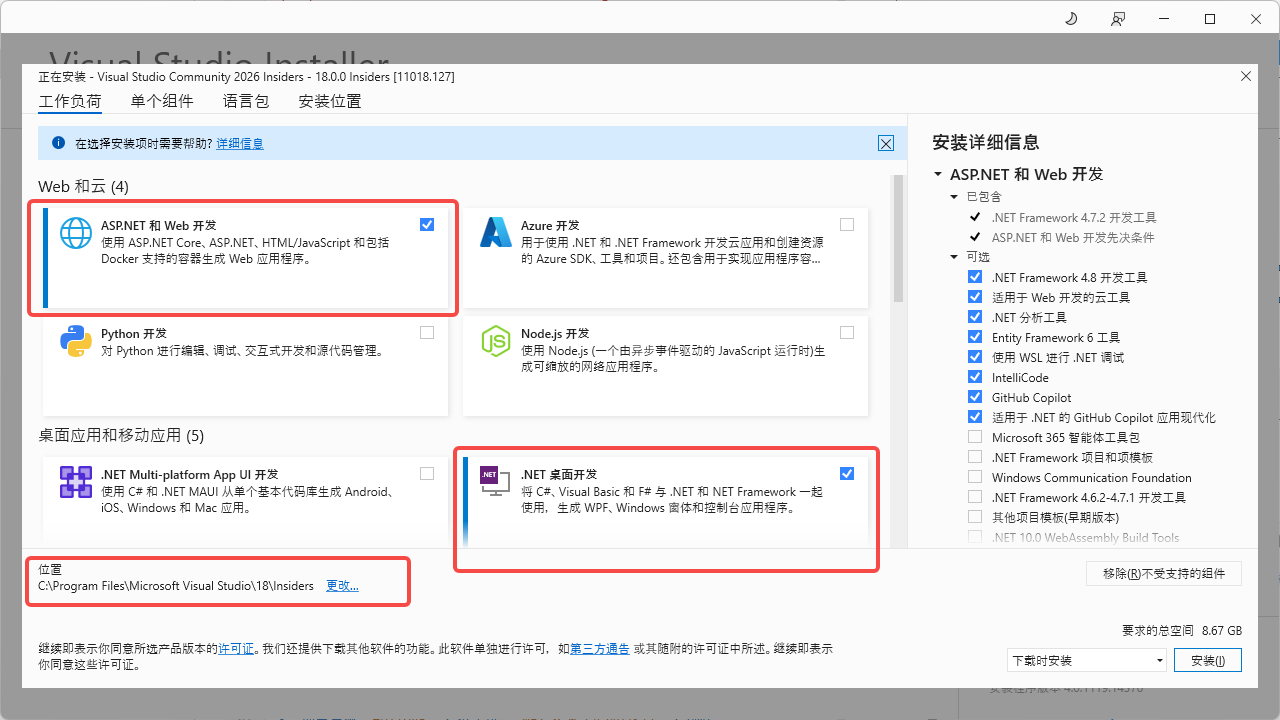The width and height of the screenshot is (1280, 720).
Task: Switch to the 单个组件 tab
Action: [162, 101]
